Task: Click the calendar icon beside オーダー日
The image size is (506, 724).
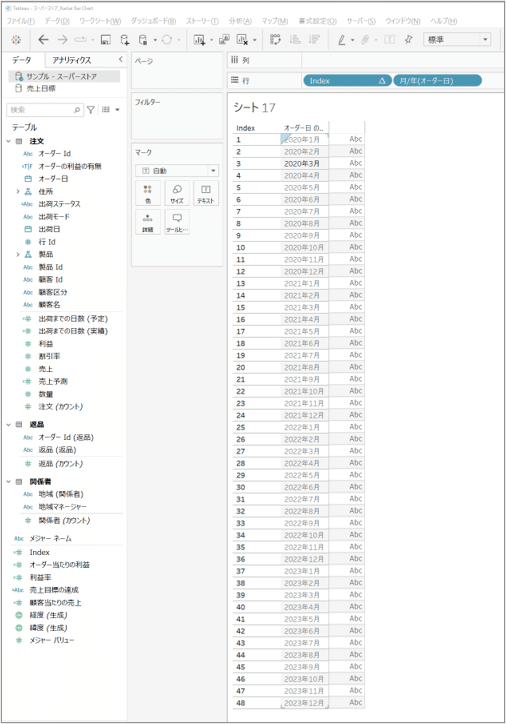Action: [x=28, y=179]
